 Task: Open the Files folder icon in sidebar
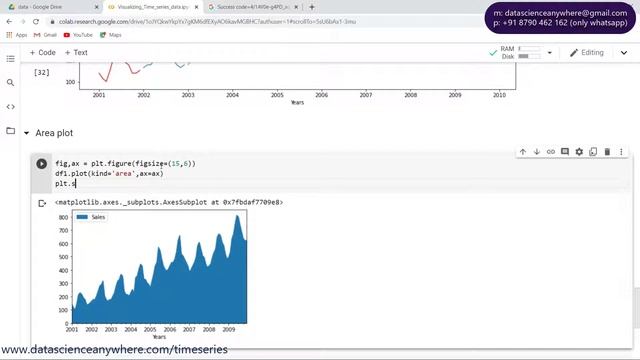[11, 131]
